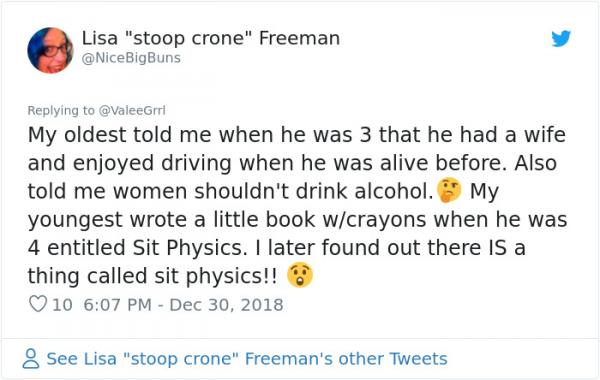Click the like count number 10
The width and height of the screenshot is (600, 380).
coord(62,305)
